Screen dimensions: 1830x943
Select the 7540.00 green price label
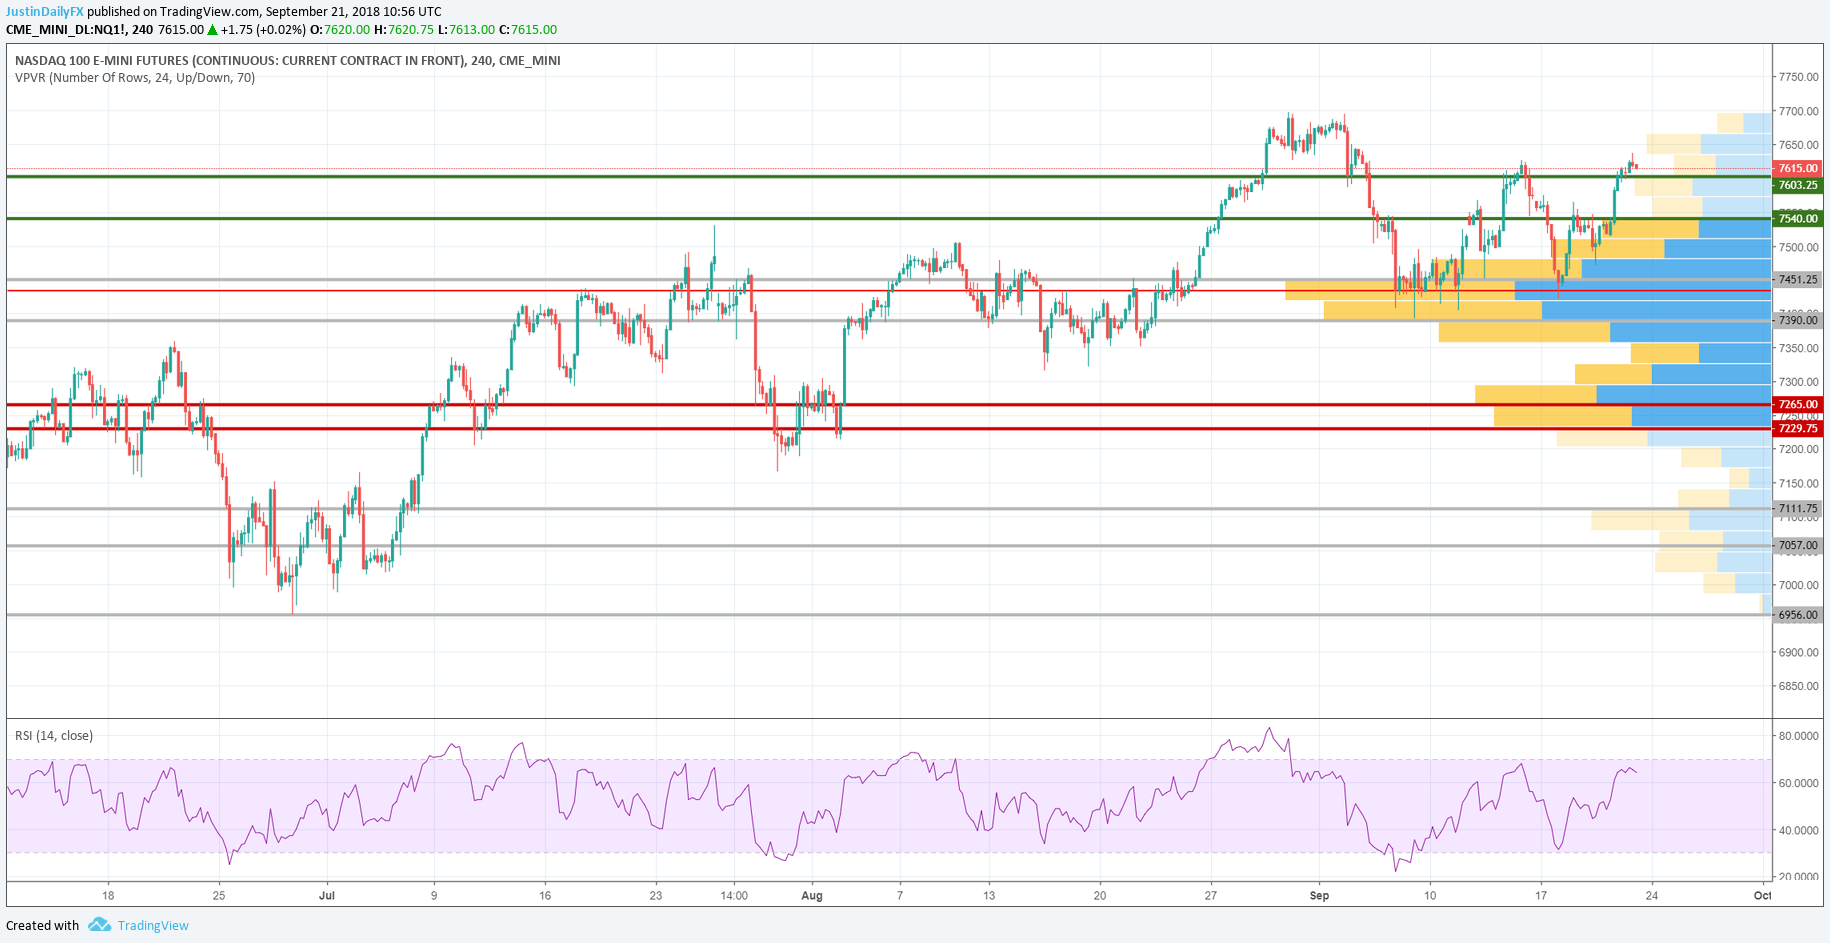pyautogui.click(x=1798, y=218)
